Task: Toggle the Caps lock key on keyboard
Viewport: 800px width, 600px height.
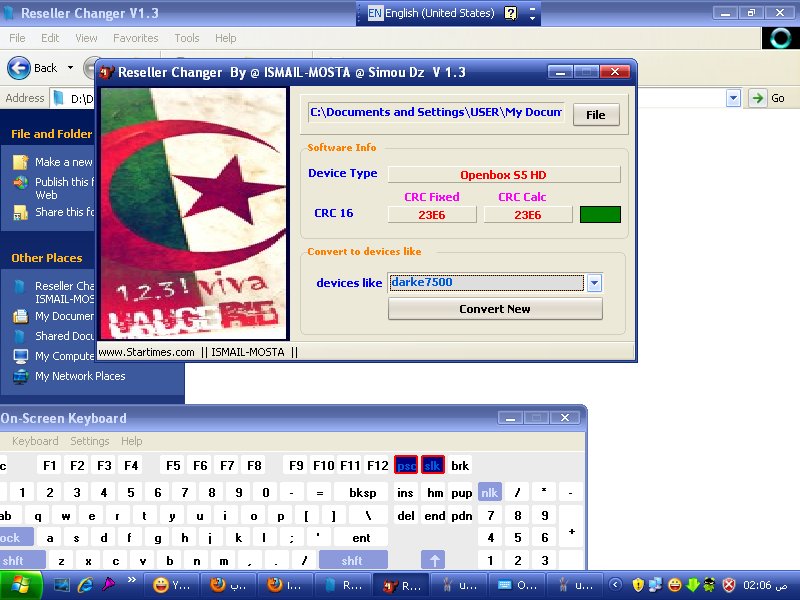Action: (16, 538)
